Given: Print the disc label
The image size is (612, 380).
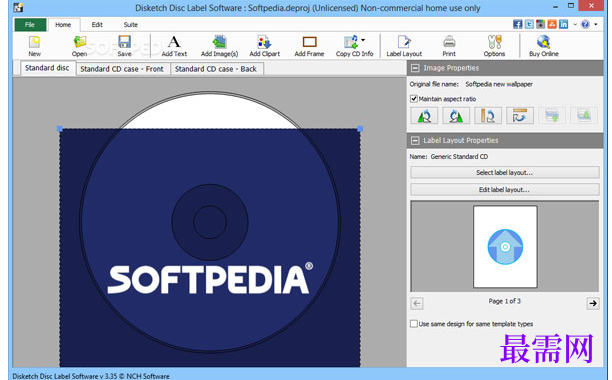Looking at the screenshot, I should (449, 46).
